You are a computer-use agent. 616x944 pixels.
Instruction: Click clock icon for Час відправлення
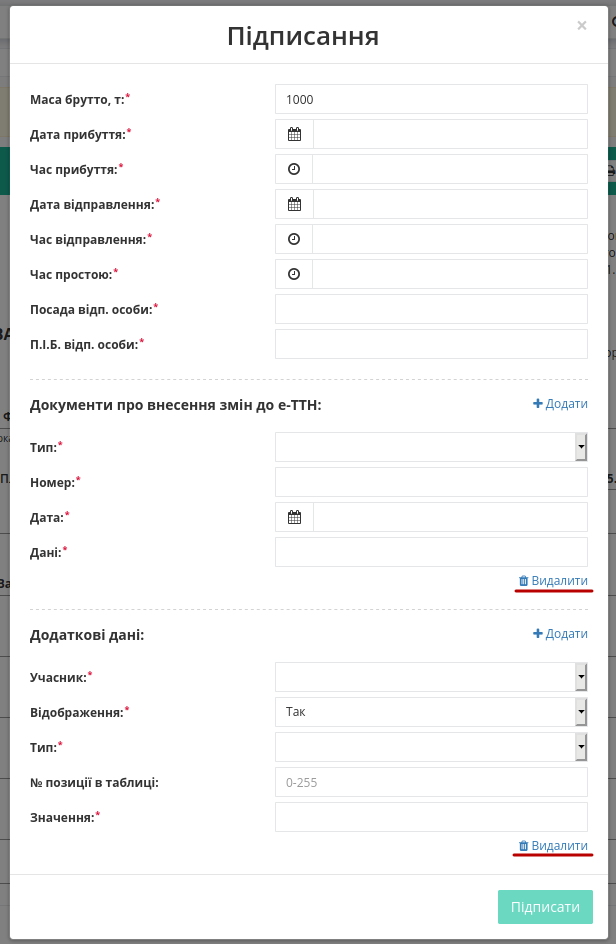294,239
